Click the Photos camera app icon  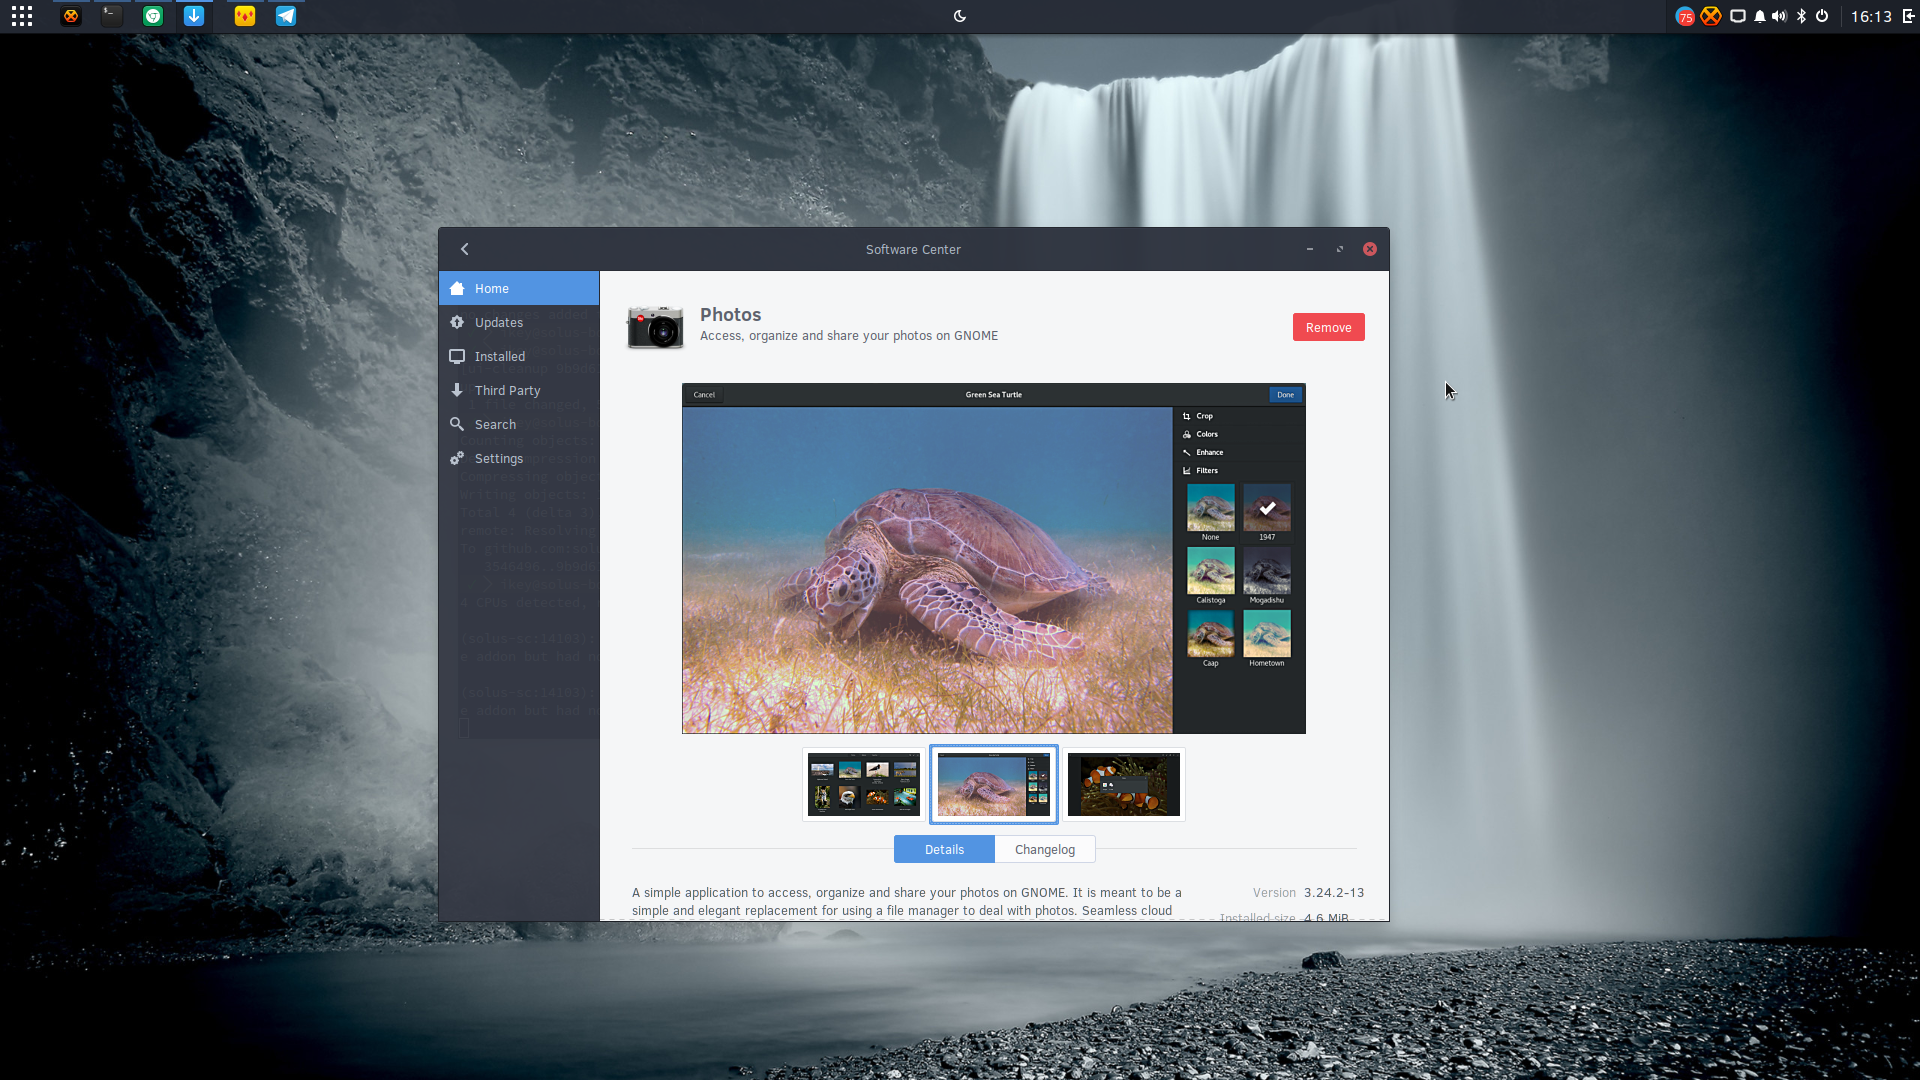655,327
